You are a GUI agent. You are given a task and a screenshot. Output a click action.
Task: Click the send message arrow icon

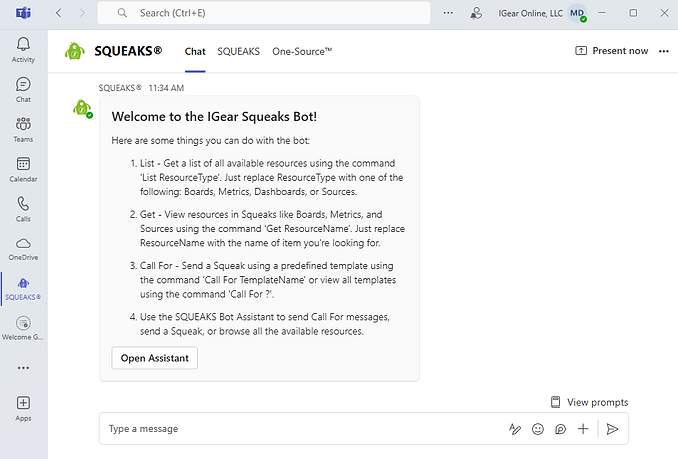(613, 428)
